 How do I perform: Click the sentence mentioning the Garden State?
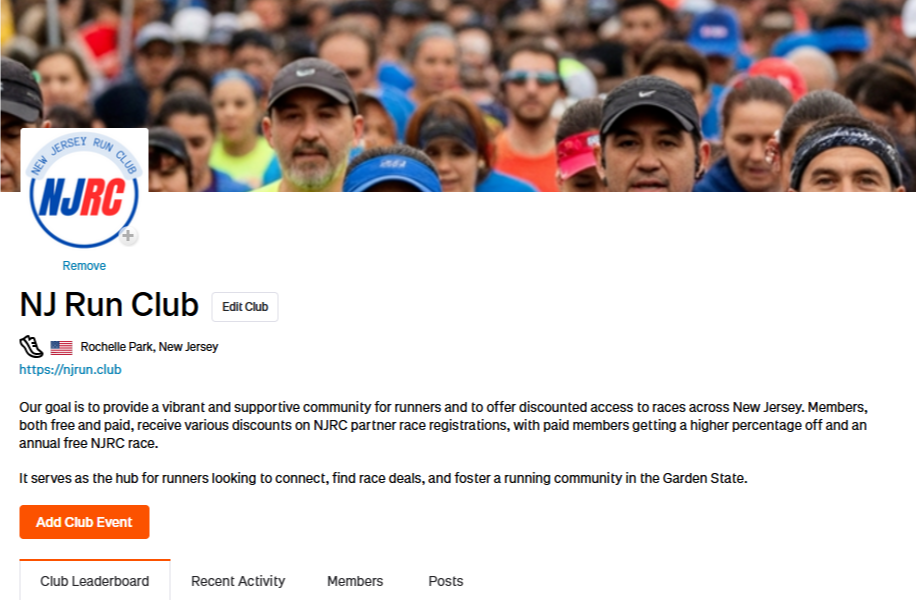[383, 478]
